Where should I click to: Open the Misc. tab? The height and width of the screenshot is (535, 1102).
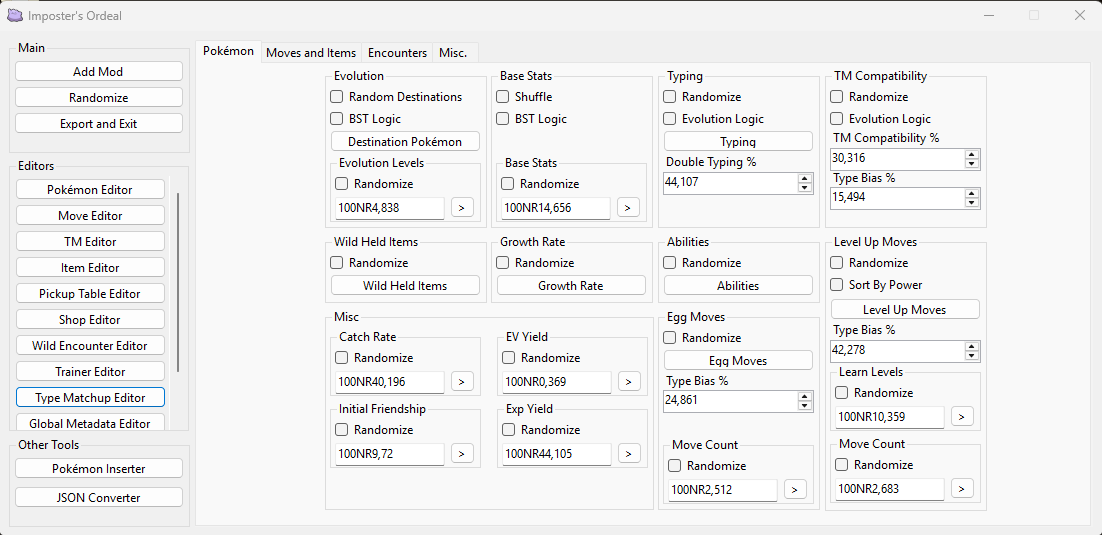pos(455,53)
